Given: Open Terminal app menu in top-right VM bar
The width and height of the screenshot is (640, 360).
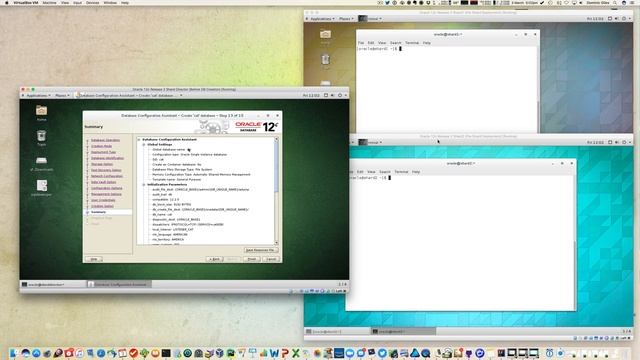Looking at the screenshot, I should click(371, 19).
